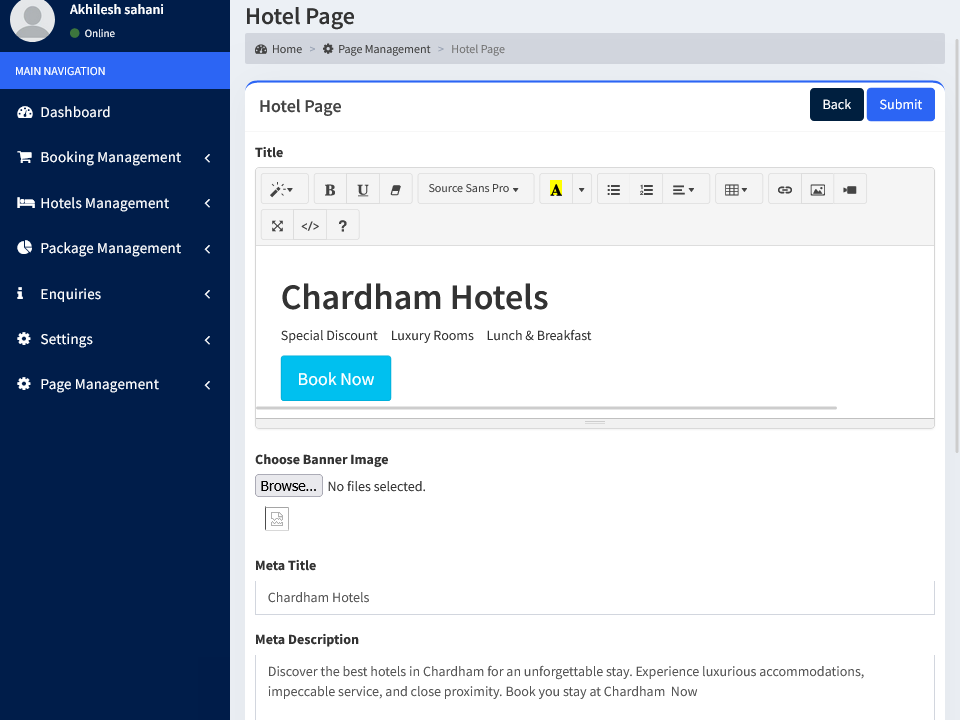This screenshot has width=960, height=720.
Task: Click the Back button
Action: [x=836, y=104]
